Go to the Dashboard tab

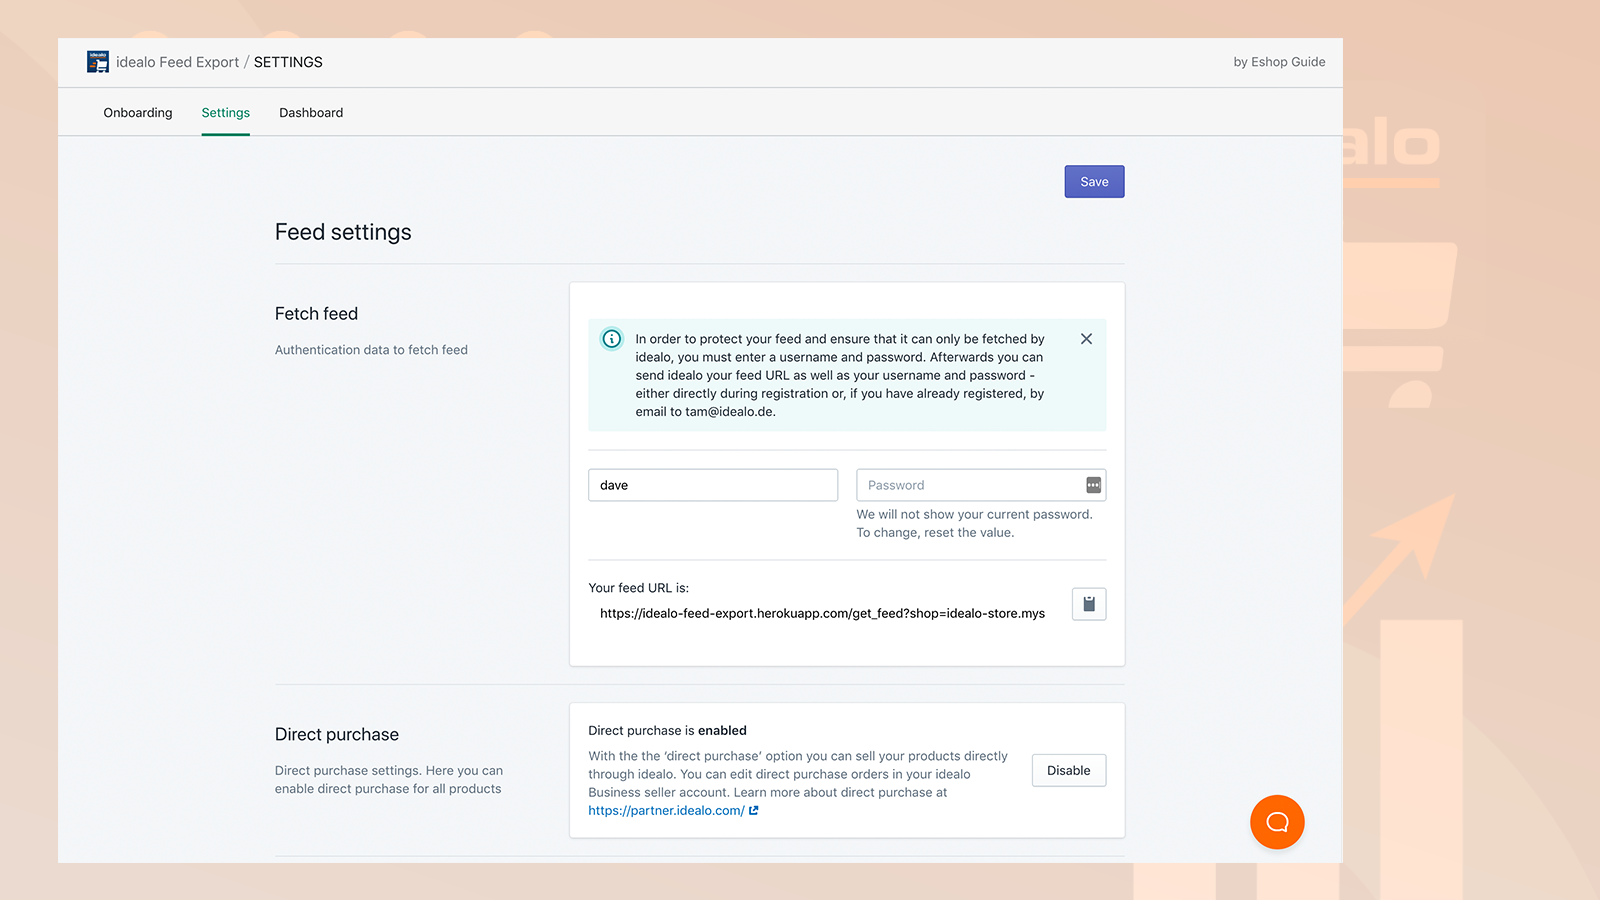tap(311, 113)
